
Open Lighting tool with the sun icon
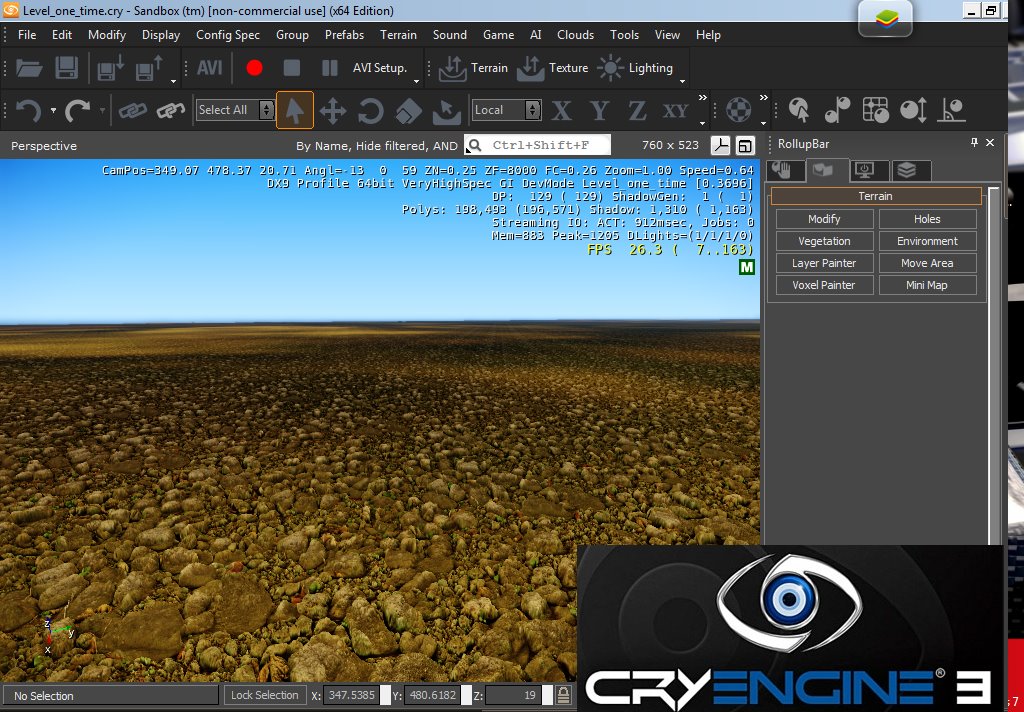[635, 68]
